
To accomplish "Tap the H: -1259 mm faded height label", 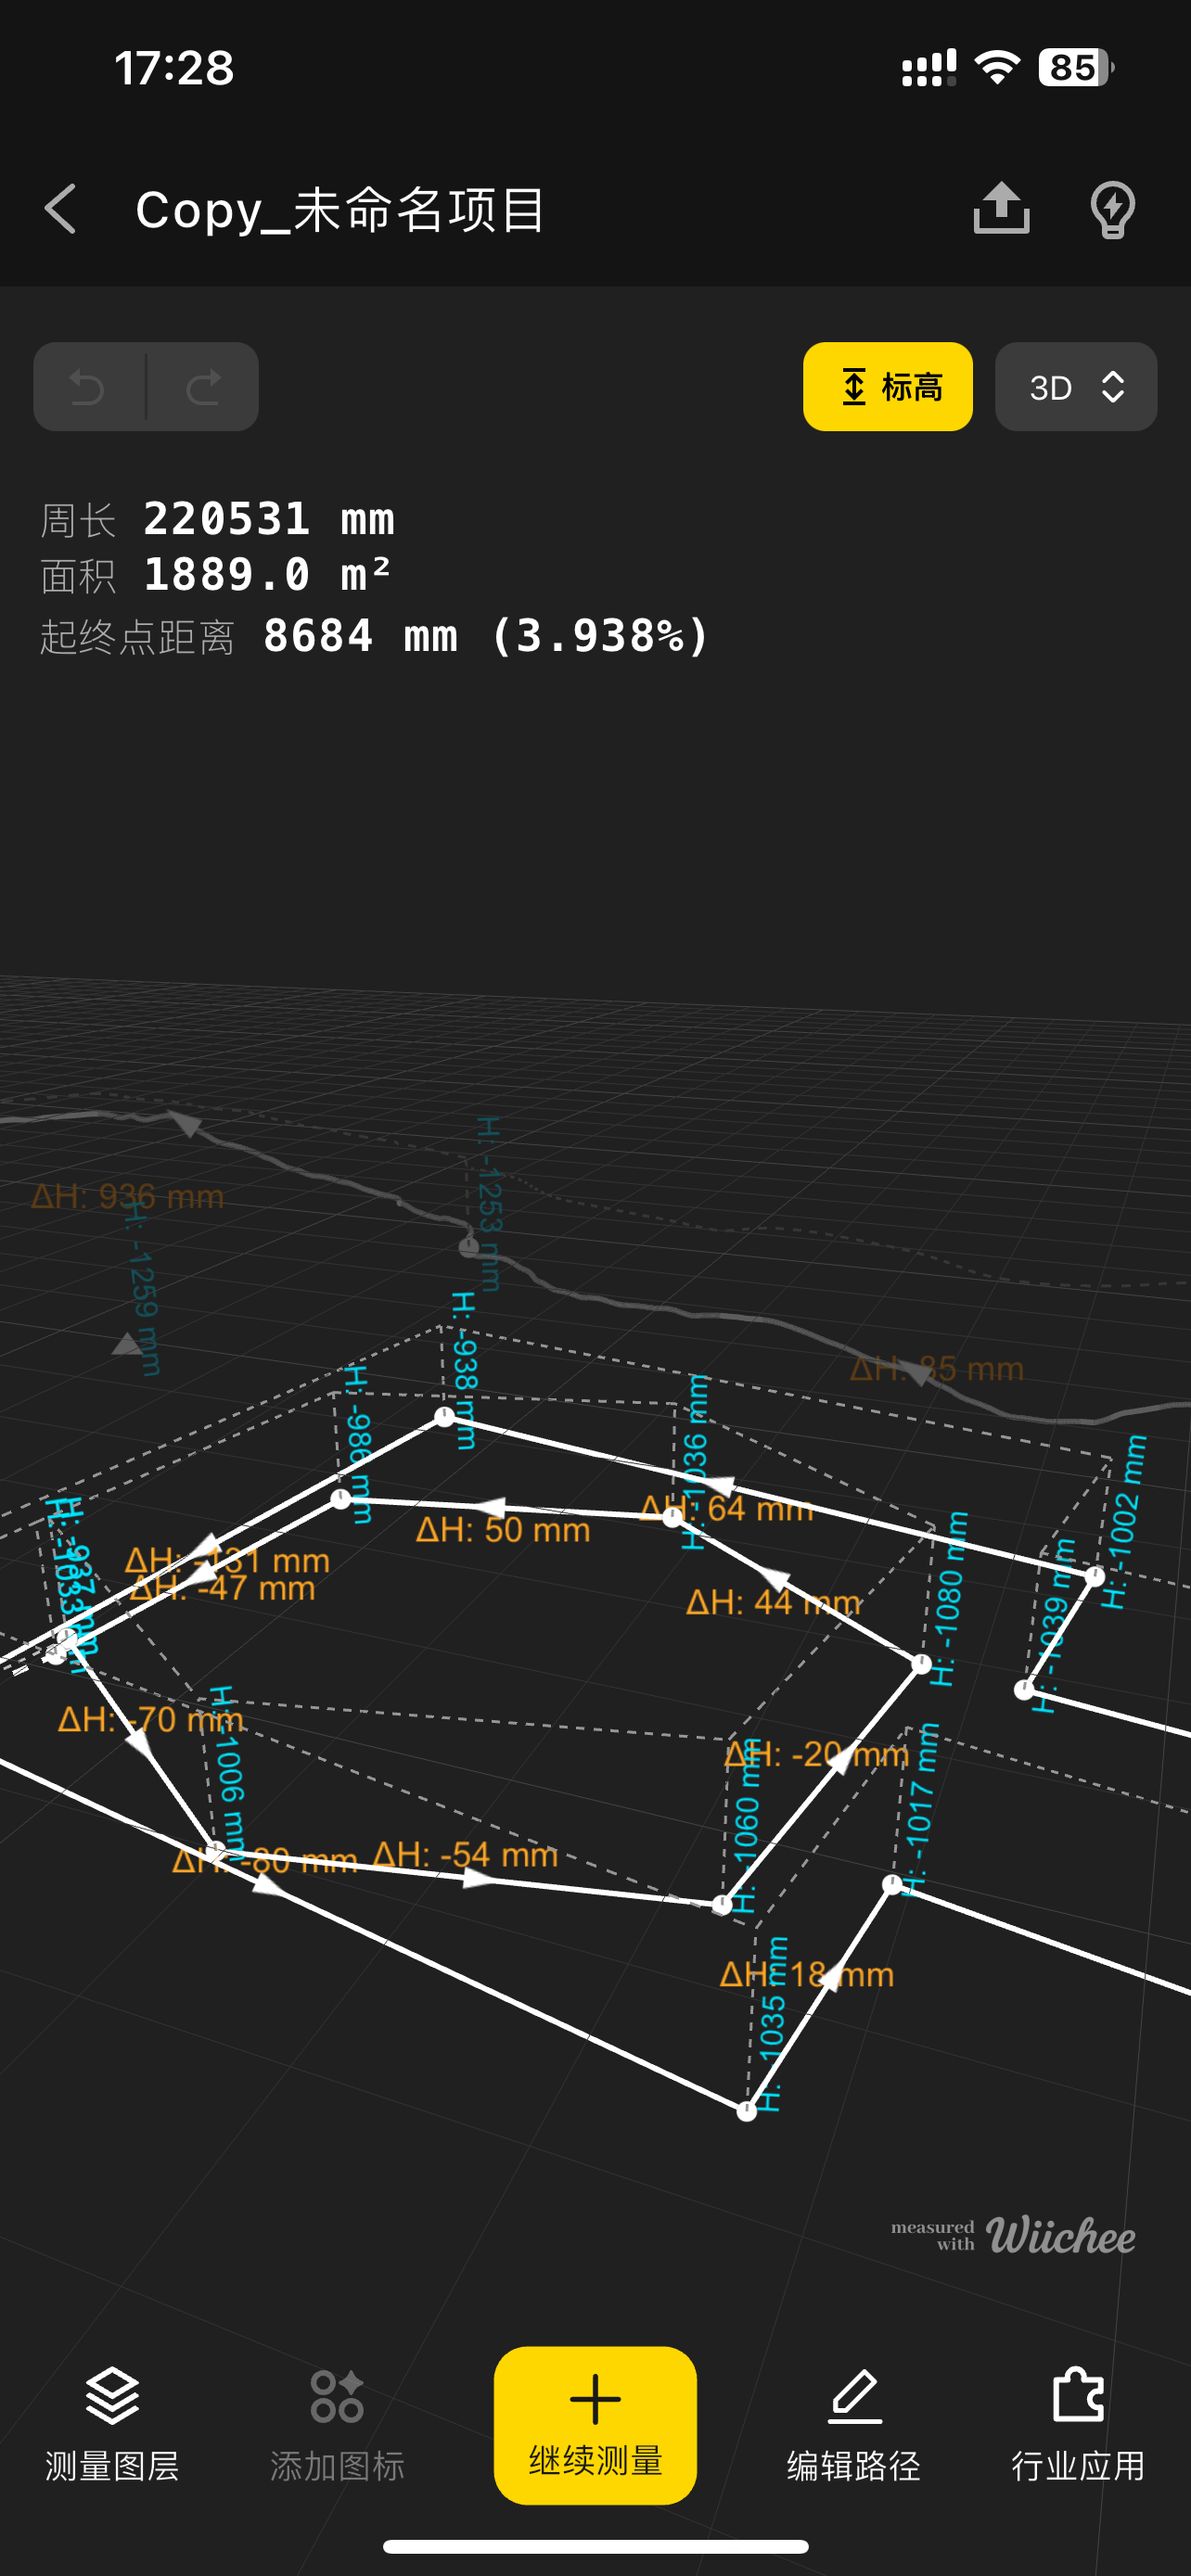I will point(141,1288).
